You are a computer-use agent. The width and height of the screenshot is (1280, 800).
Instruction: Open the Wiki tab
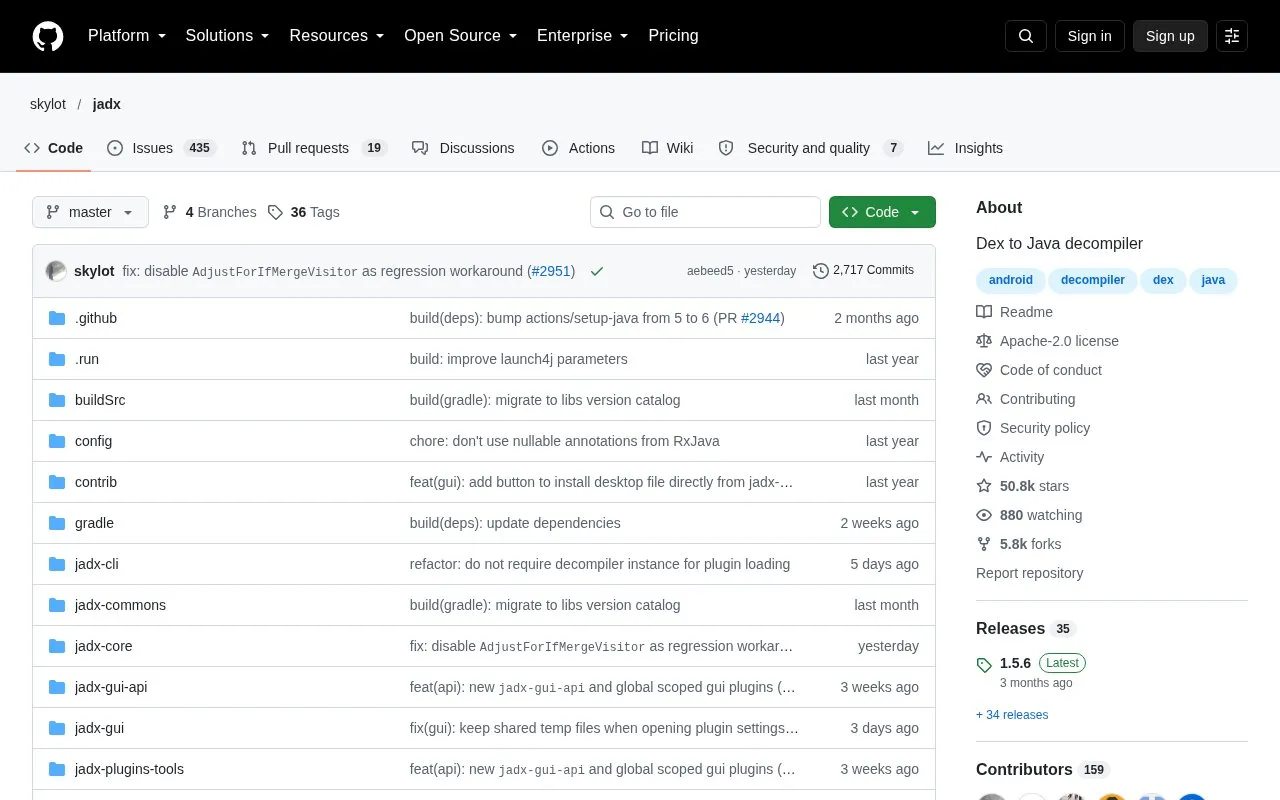[668, 148]
